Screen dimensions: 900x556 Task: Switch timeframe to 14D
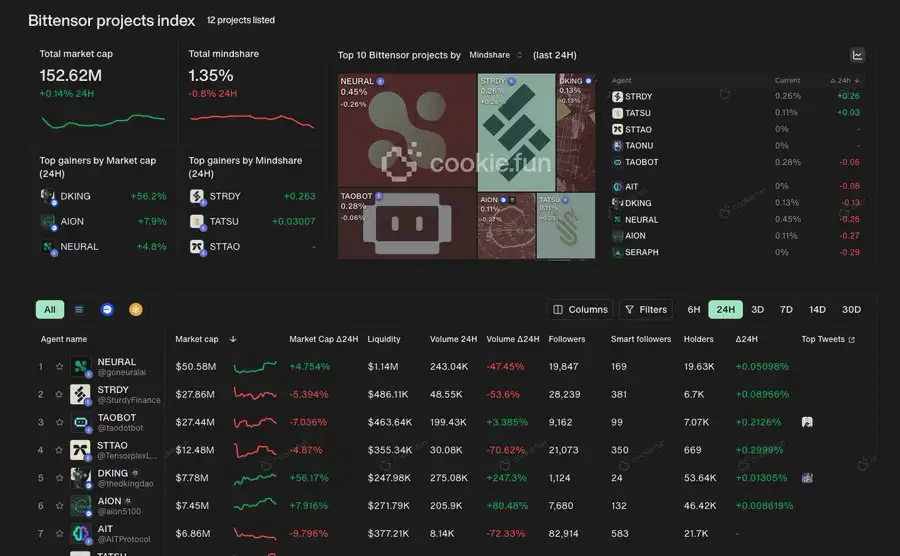(x=817, y=309)
